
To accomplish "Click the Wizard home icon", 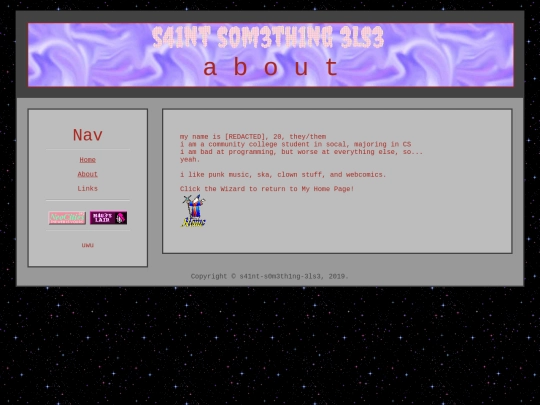I will (193, 211).
